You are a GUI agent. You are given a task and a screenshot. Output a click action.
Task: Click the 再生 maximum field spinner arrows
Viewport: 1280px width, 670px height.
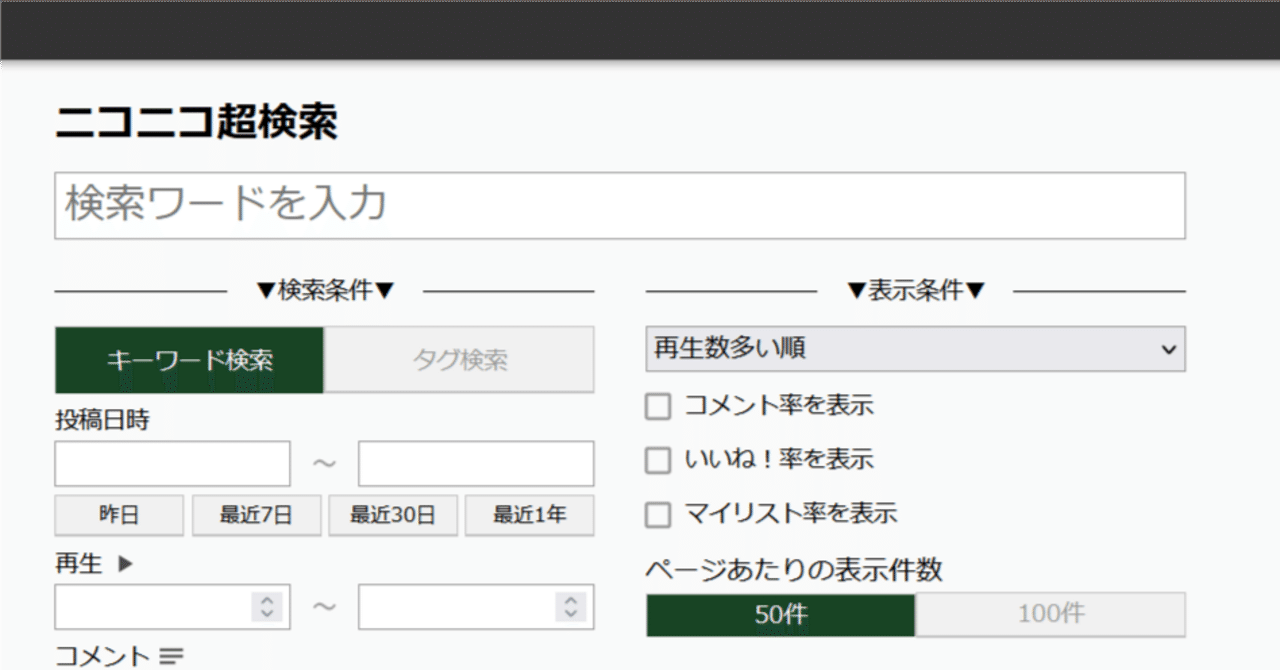pos(571,607)
